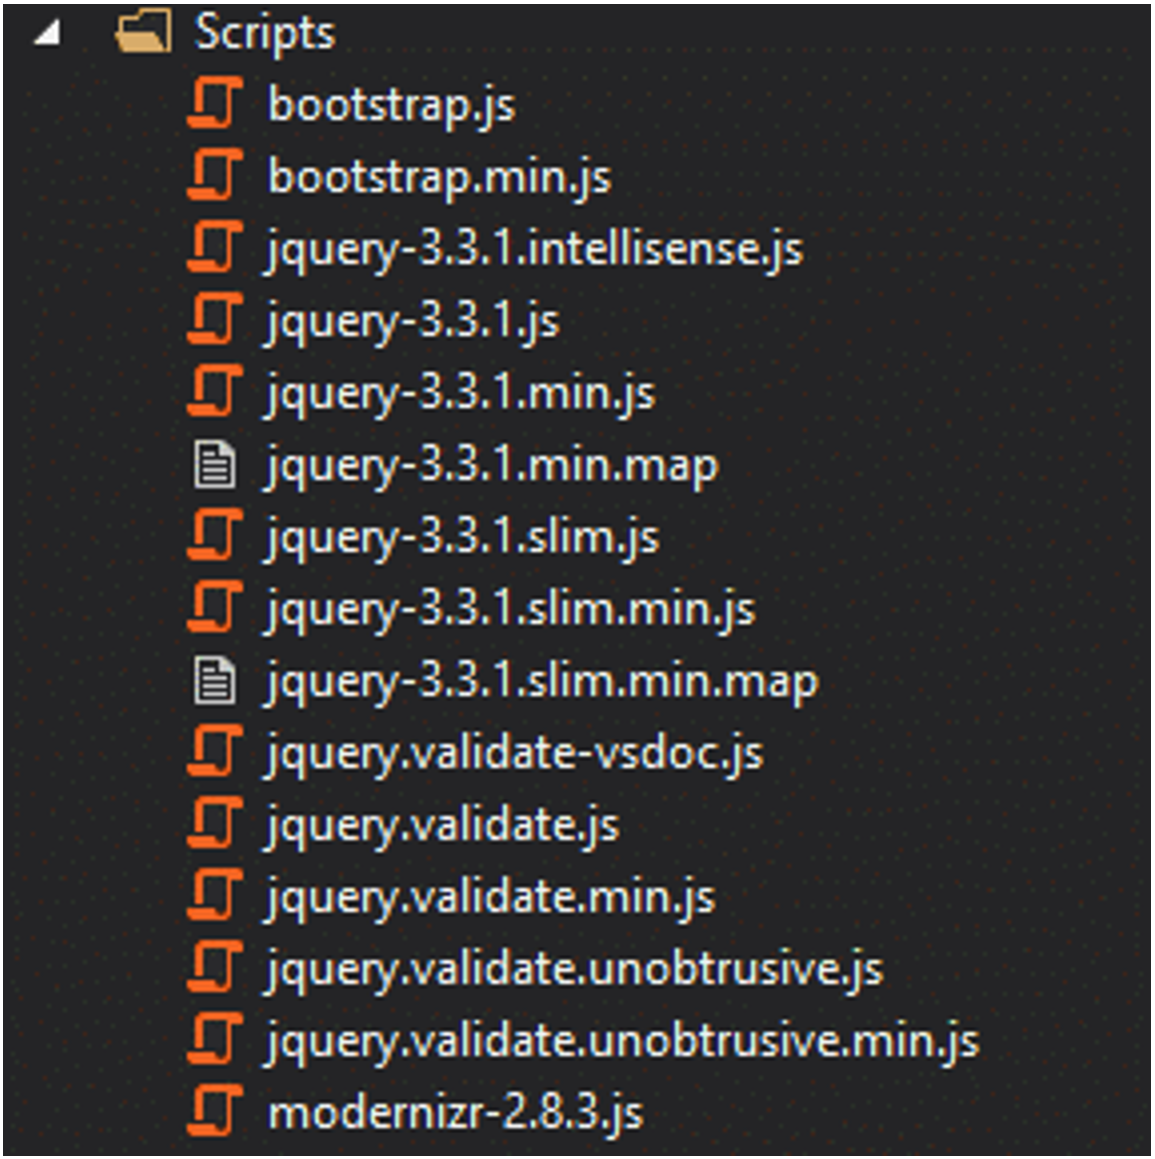The width and height of the screenshot is (1155, 1159).
Task: Click the icon beside bootstrap.js
Action: [215, 103]
